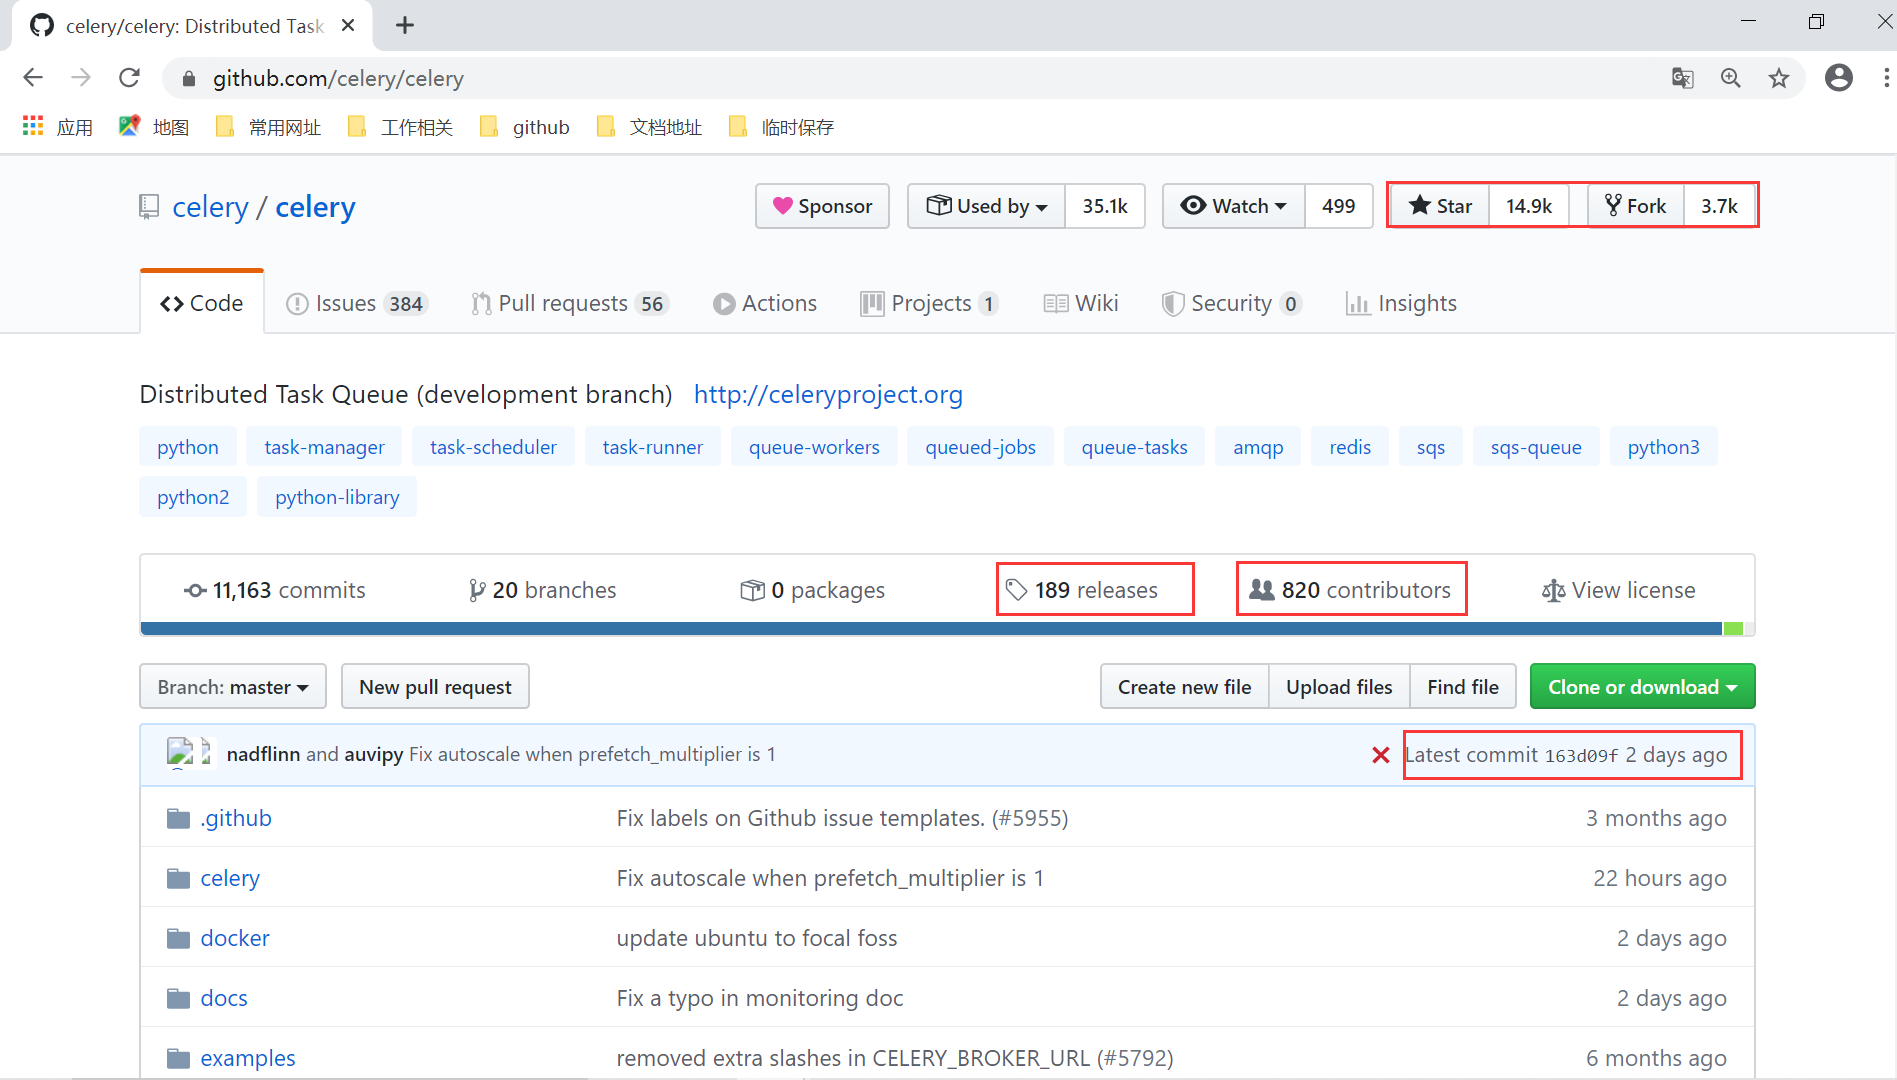The image size is (1897, 1080).
Task: Reload the page with refresh icon
Action: pyautogui.click(x=129, y=78)
